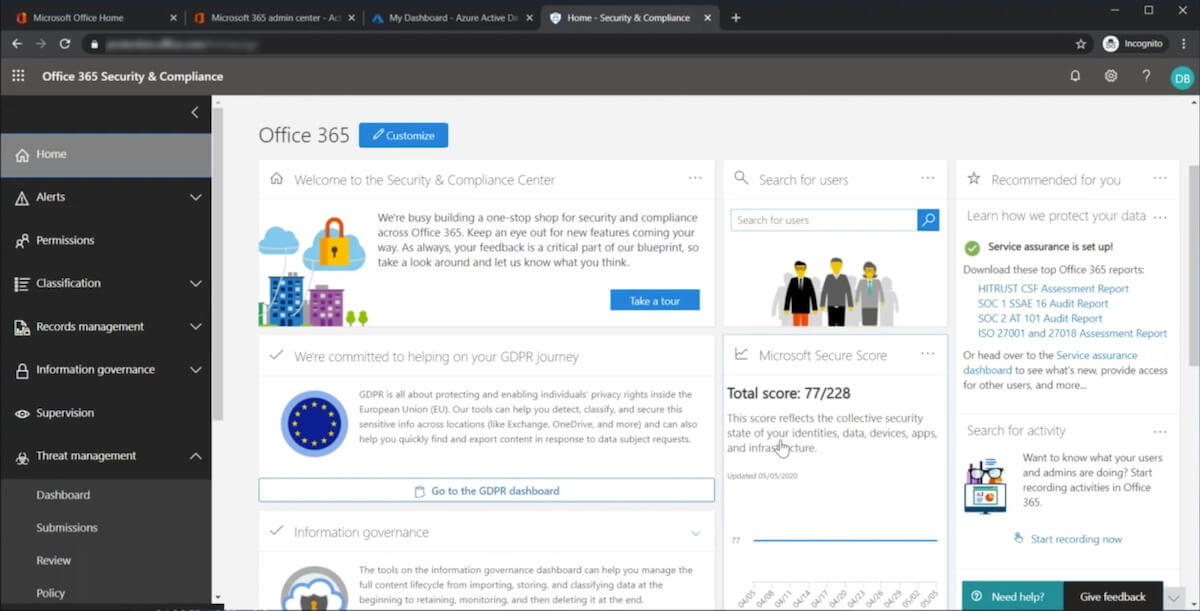
Task: Click the GDPR EU flag emblem image
Action: pyautogui.click(x=314, y=424)
